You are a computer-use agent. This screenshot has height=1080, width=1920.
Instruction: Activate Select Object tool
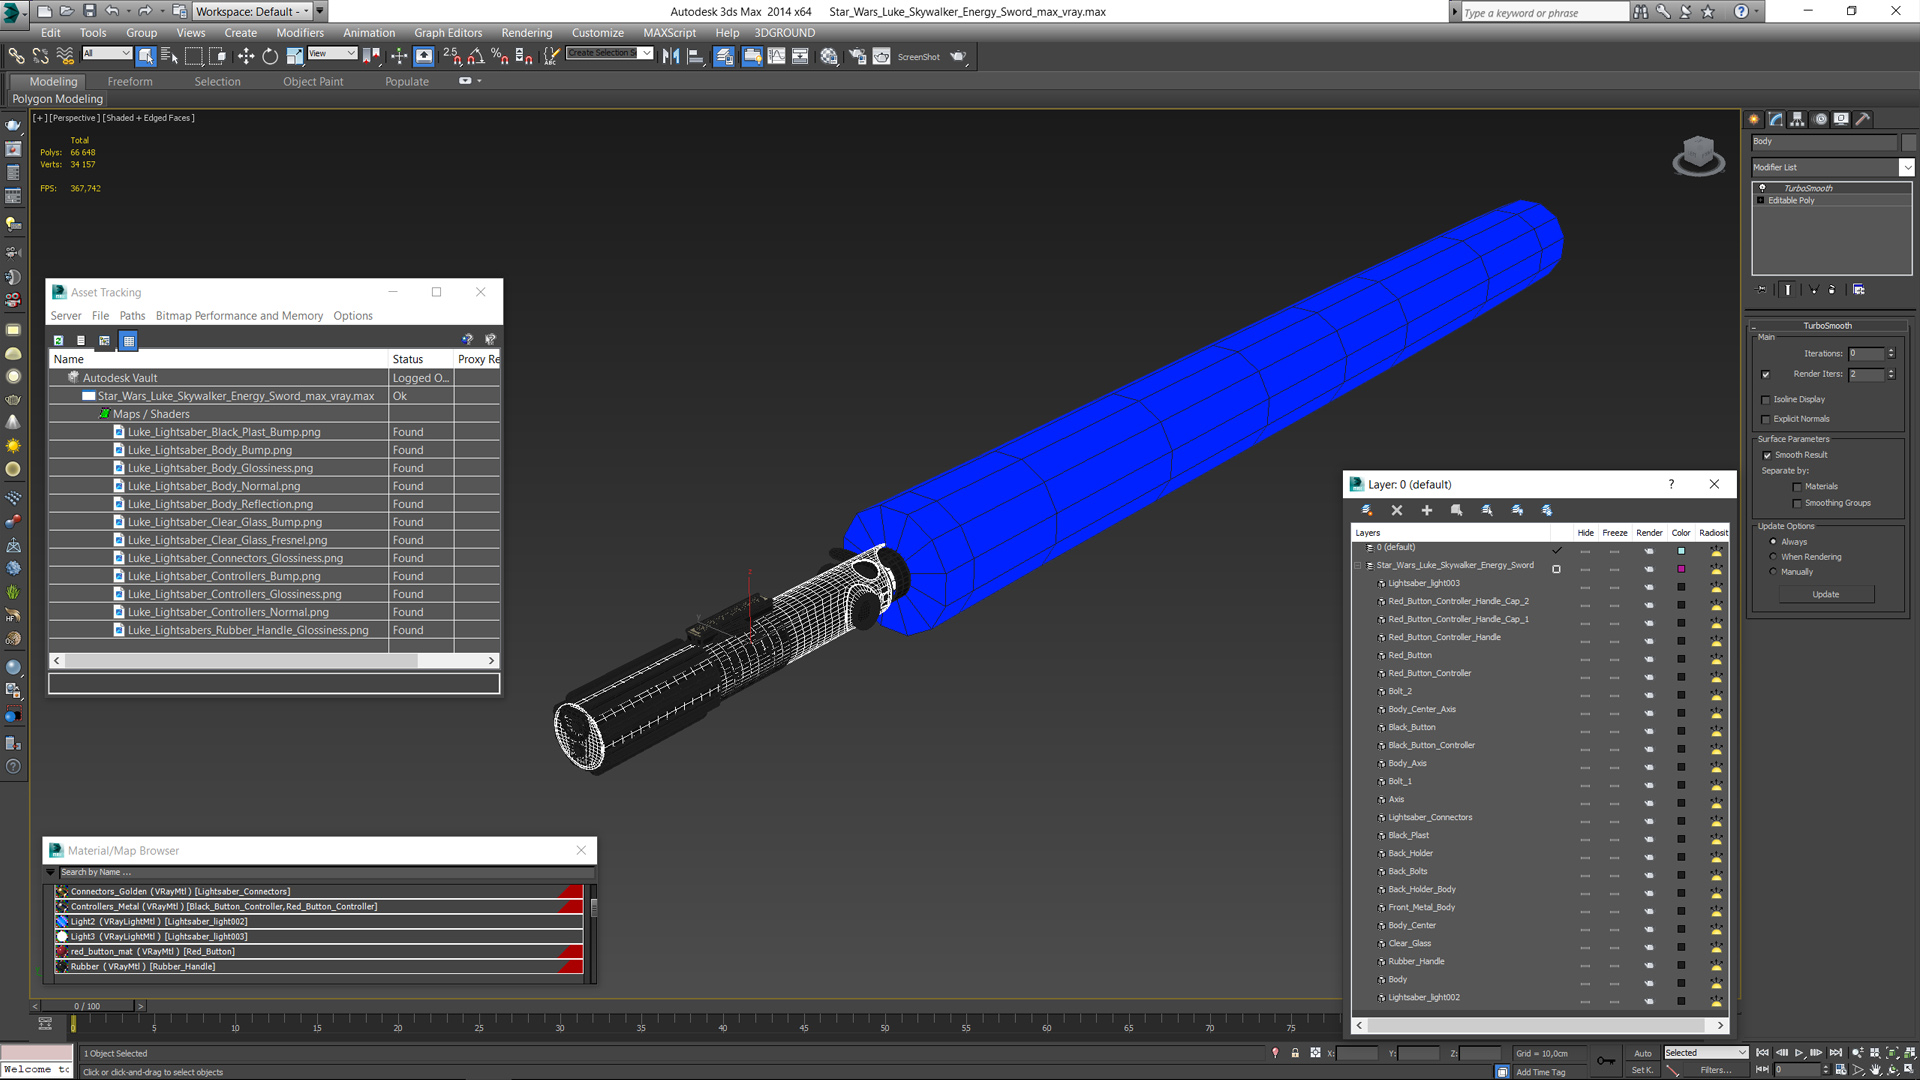pyautogui.click(x=146, y=57)
